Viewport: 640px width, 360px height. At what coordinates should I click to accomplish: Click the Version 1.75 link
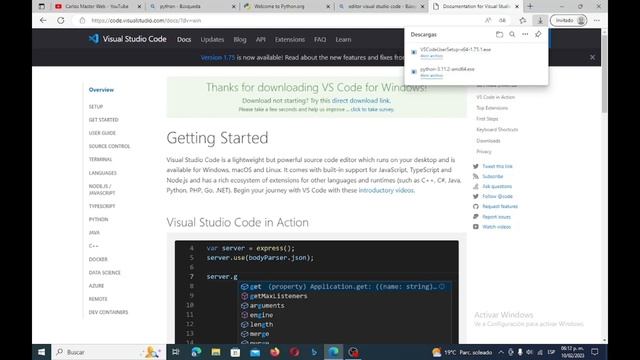tap(218, 58)
